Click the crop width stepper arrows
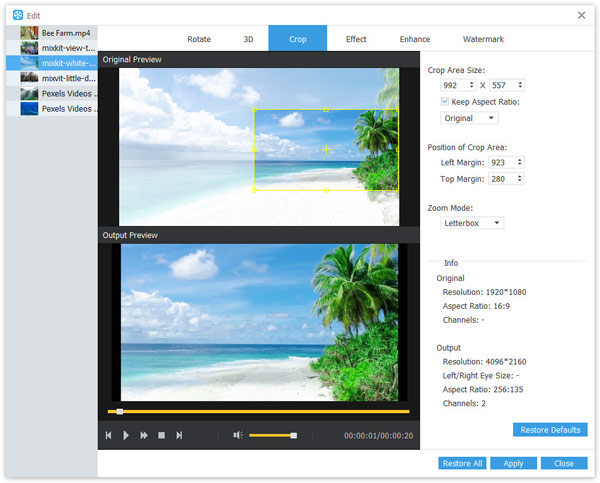The width and height of the screenshot is (600, 483). [472, 86]
